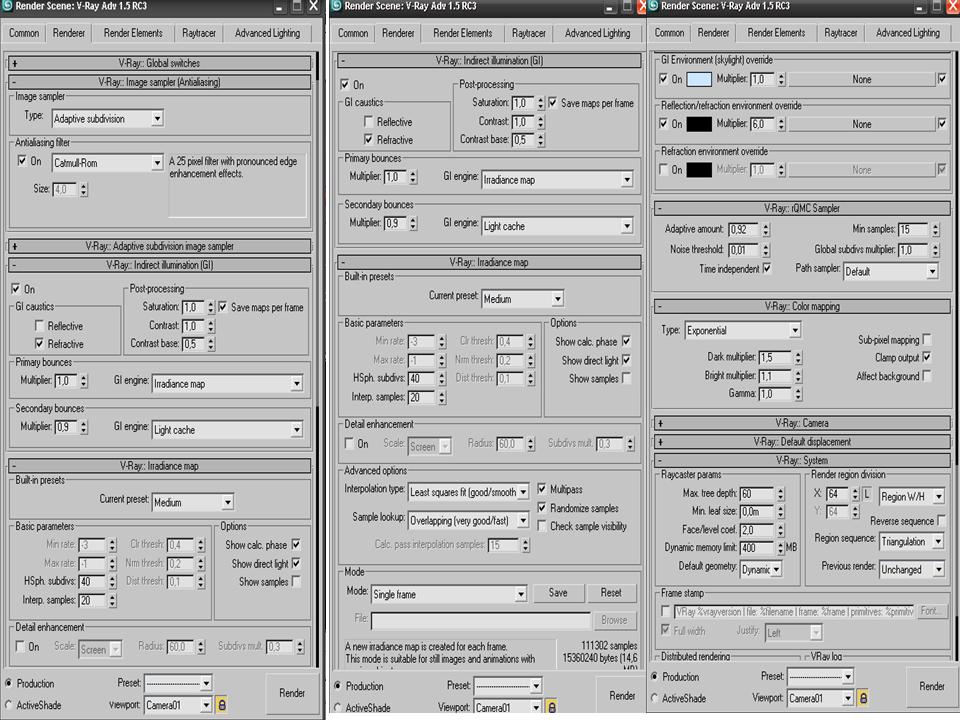
Task: Click Noise threshold spinner arrows
Action: (x=766, y=250)
